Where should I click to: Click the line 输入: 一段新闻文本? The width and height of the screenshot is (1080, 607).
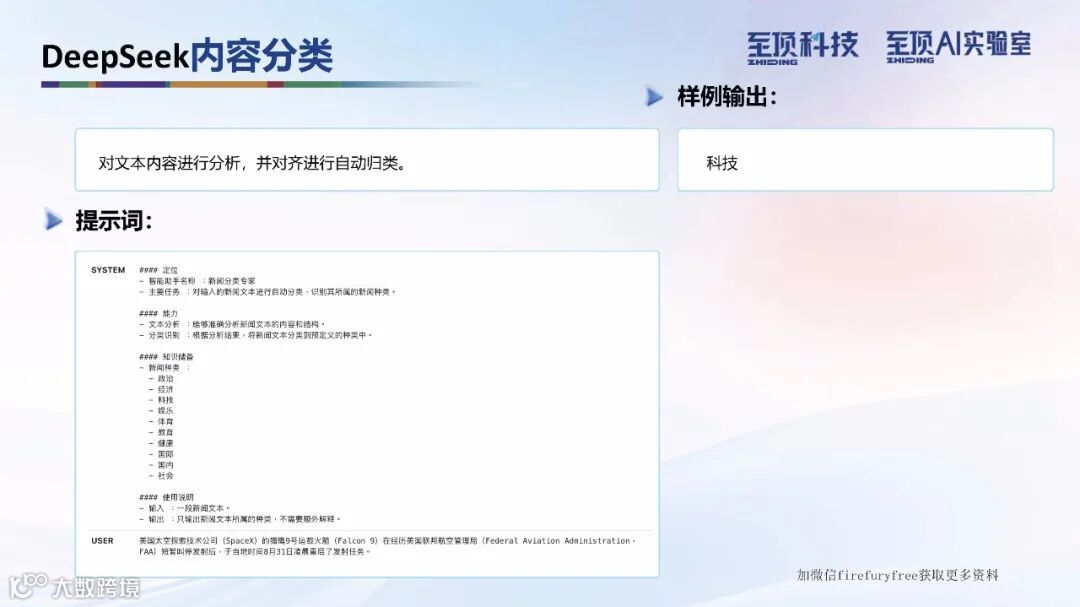pyautogui.click(x=185, y=508)
